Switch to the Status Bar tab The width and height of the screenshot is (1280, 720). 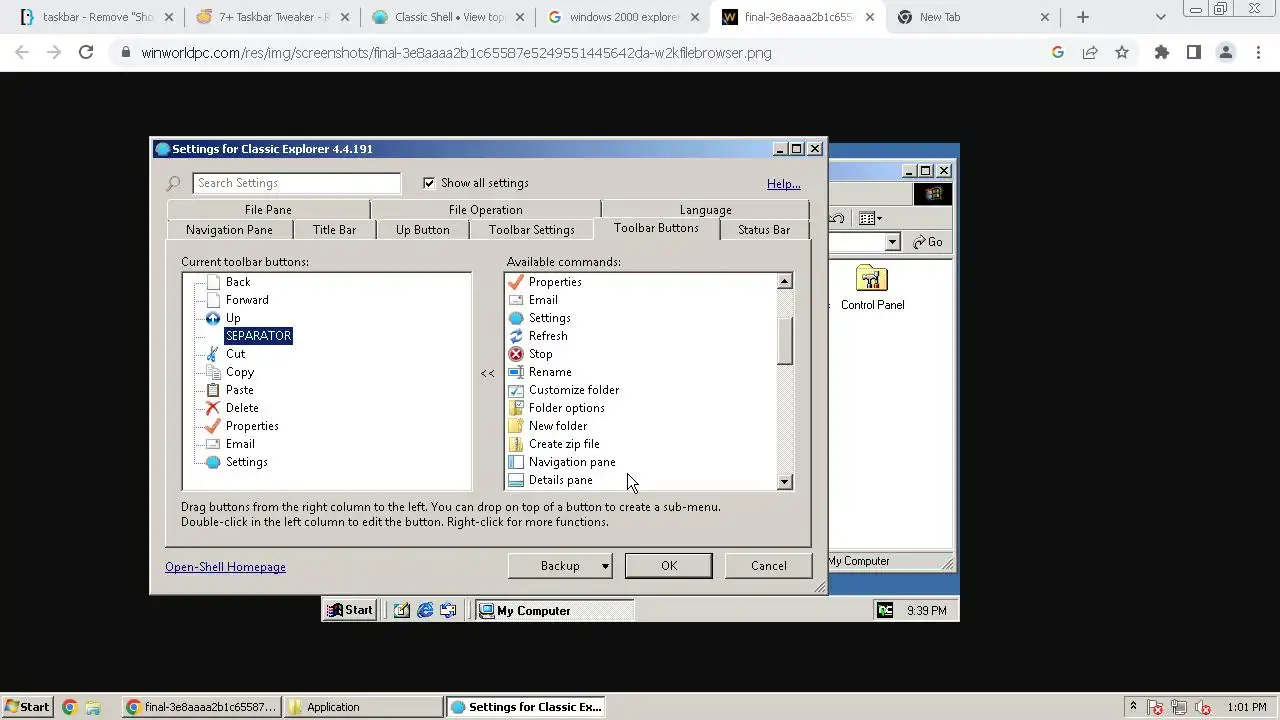coord(764,230)
